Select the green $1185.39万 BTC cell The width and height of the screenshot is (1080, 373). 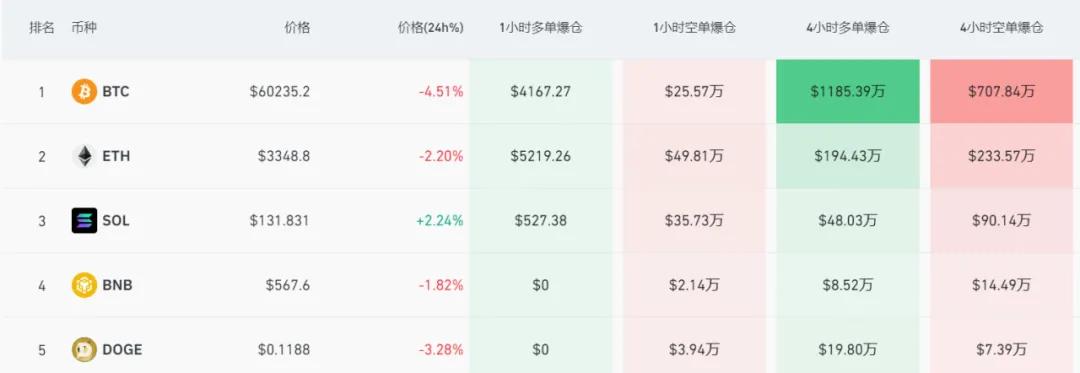pos(848,92)
